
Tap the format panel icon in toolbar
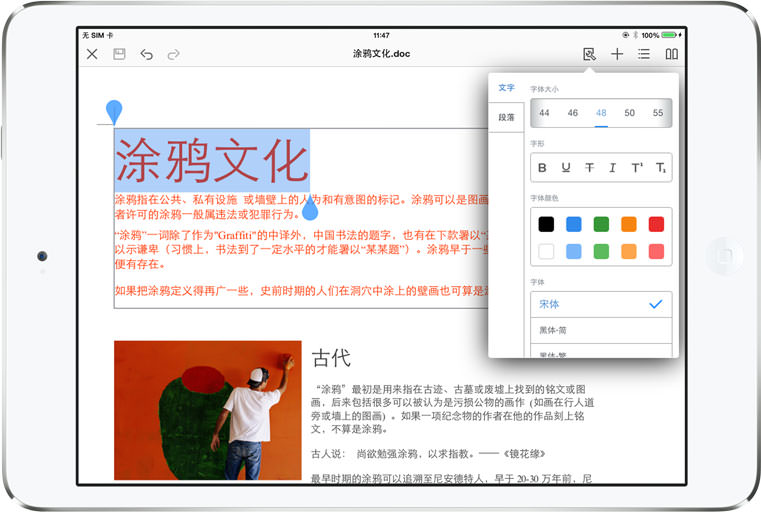point(589,54)
